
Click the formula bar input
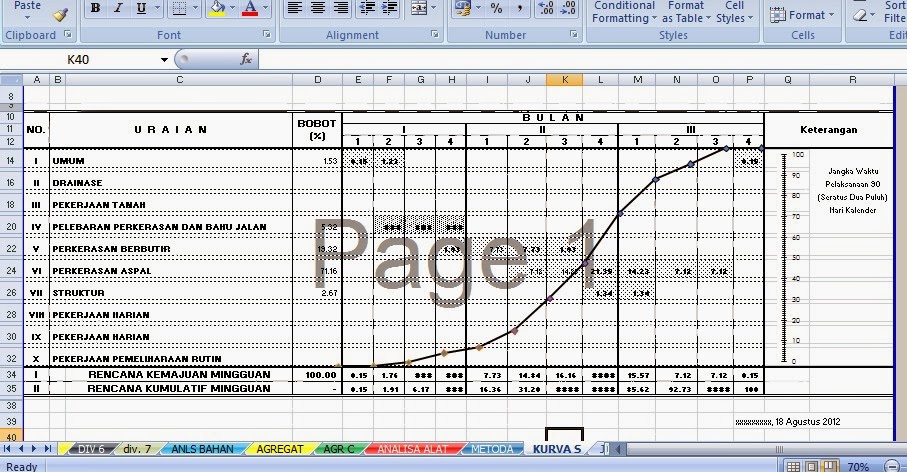tap(582, 59)
